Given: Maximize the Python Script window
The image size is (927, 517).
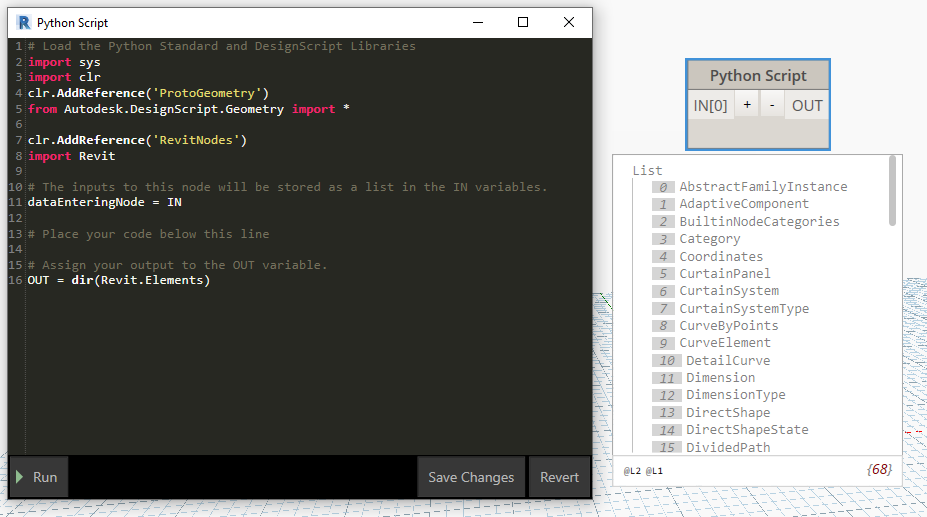Looking at the screenshot, I should click(523, 22).
